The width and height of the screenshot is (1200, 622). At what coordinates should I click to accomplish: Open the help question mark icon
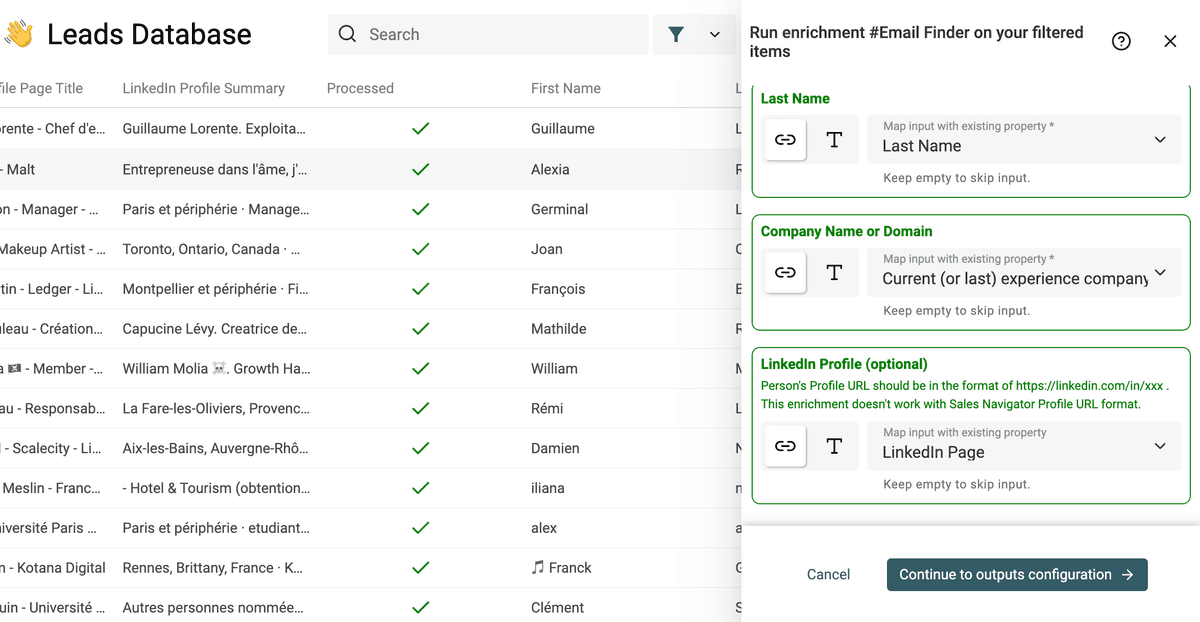pyautogui.click(x=1121, y=41)
